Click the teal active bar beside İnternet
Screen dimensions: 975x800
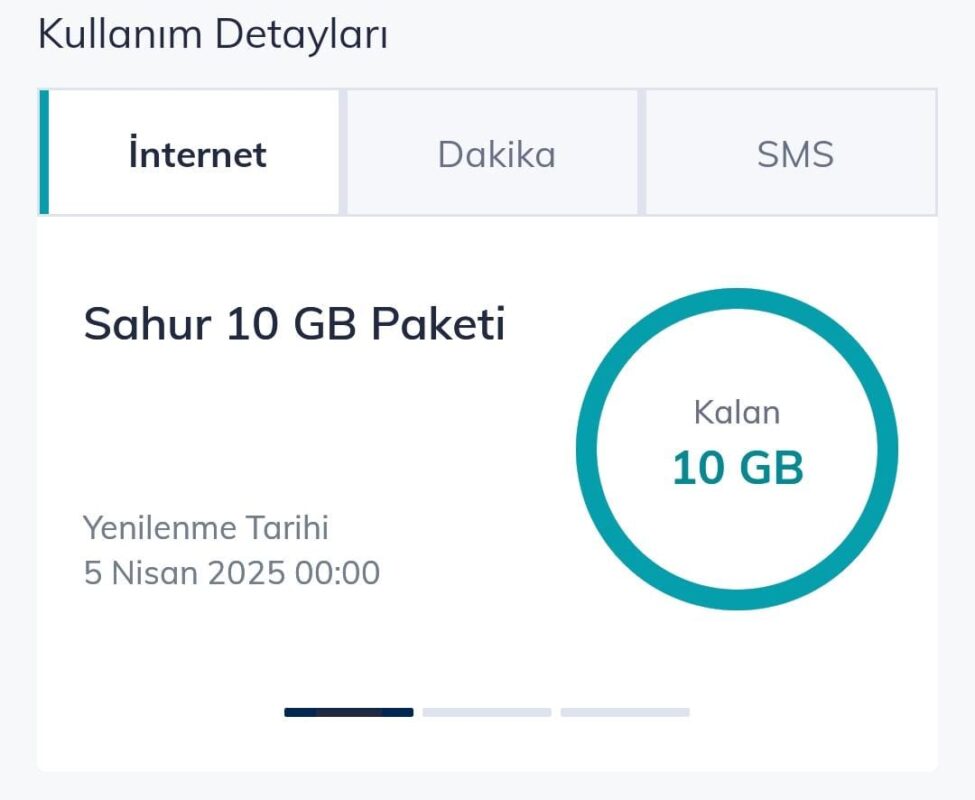tap(44, 152)
